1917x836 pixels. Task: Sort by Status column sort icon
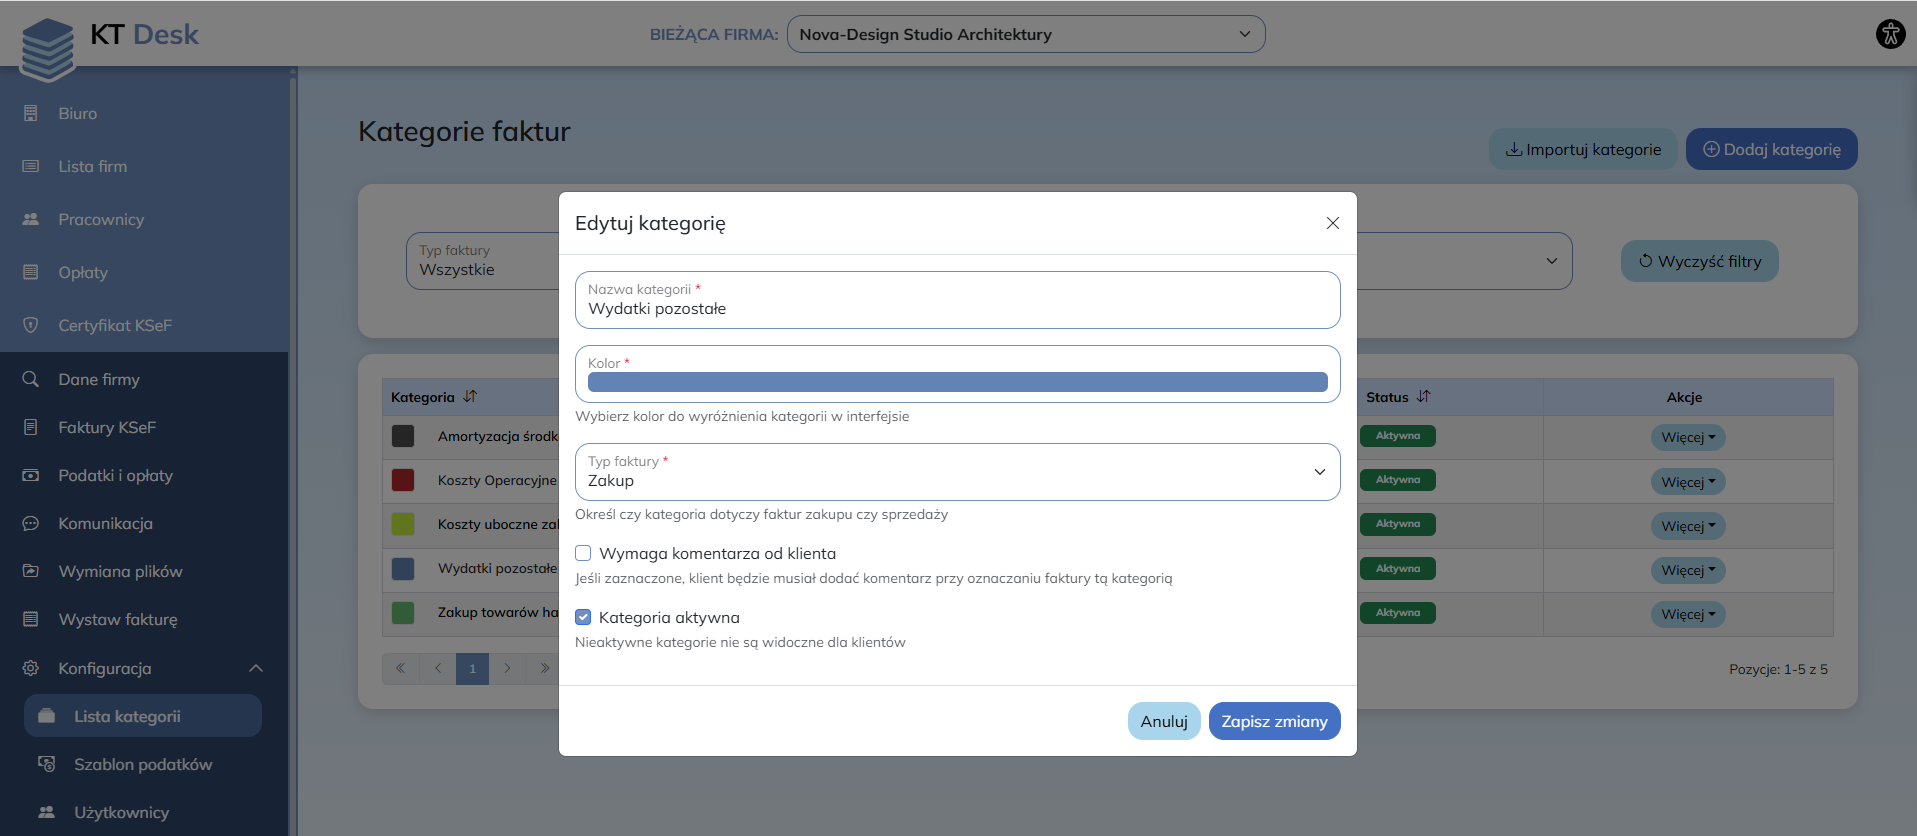(x=1423, y=397)
